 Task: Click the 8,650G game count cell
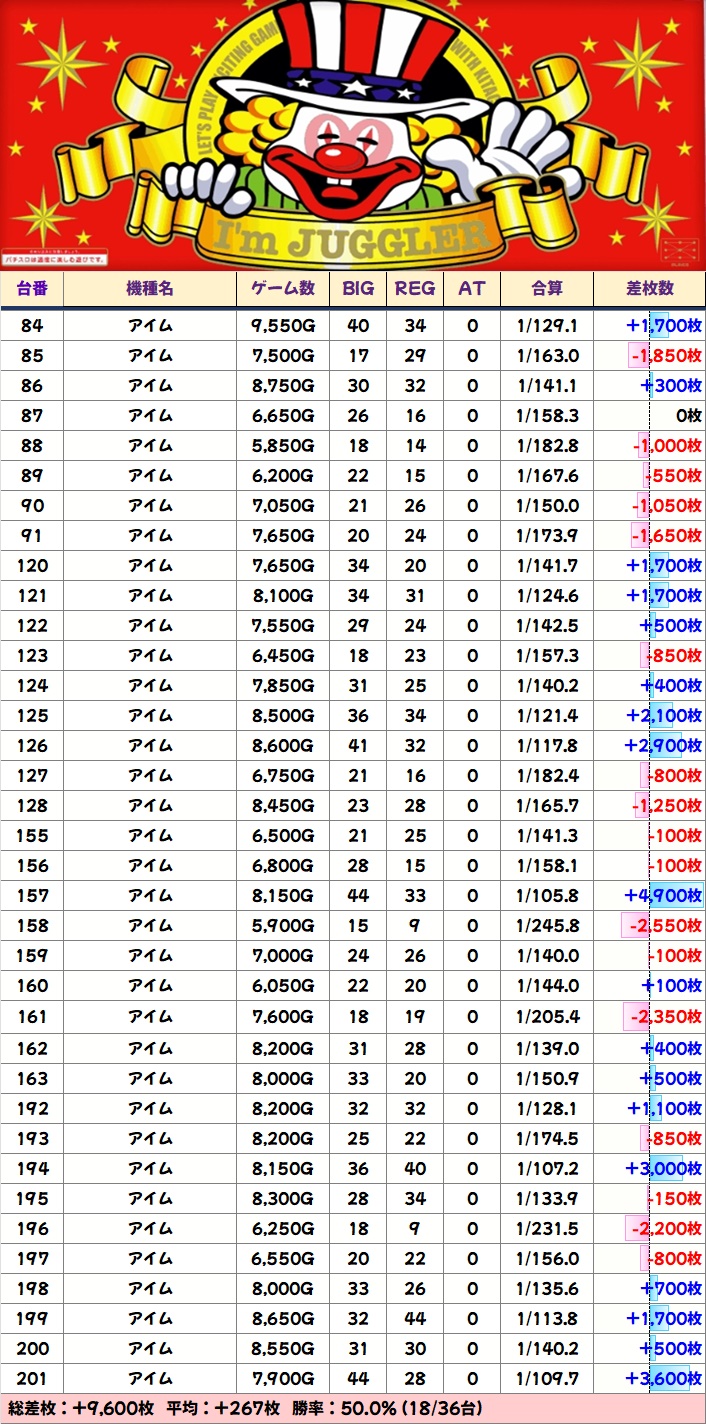283,1318
